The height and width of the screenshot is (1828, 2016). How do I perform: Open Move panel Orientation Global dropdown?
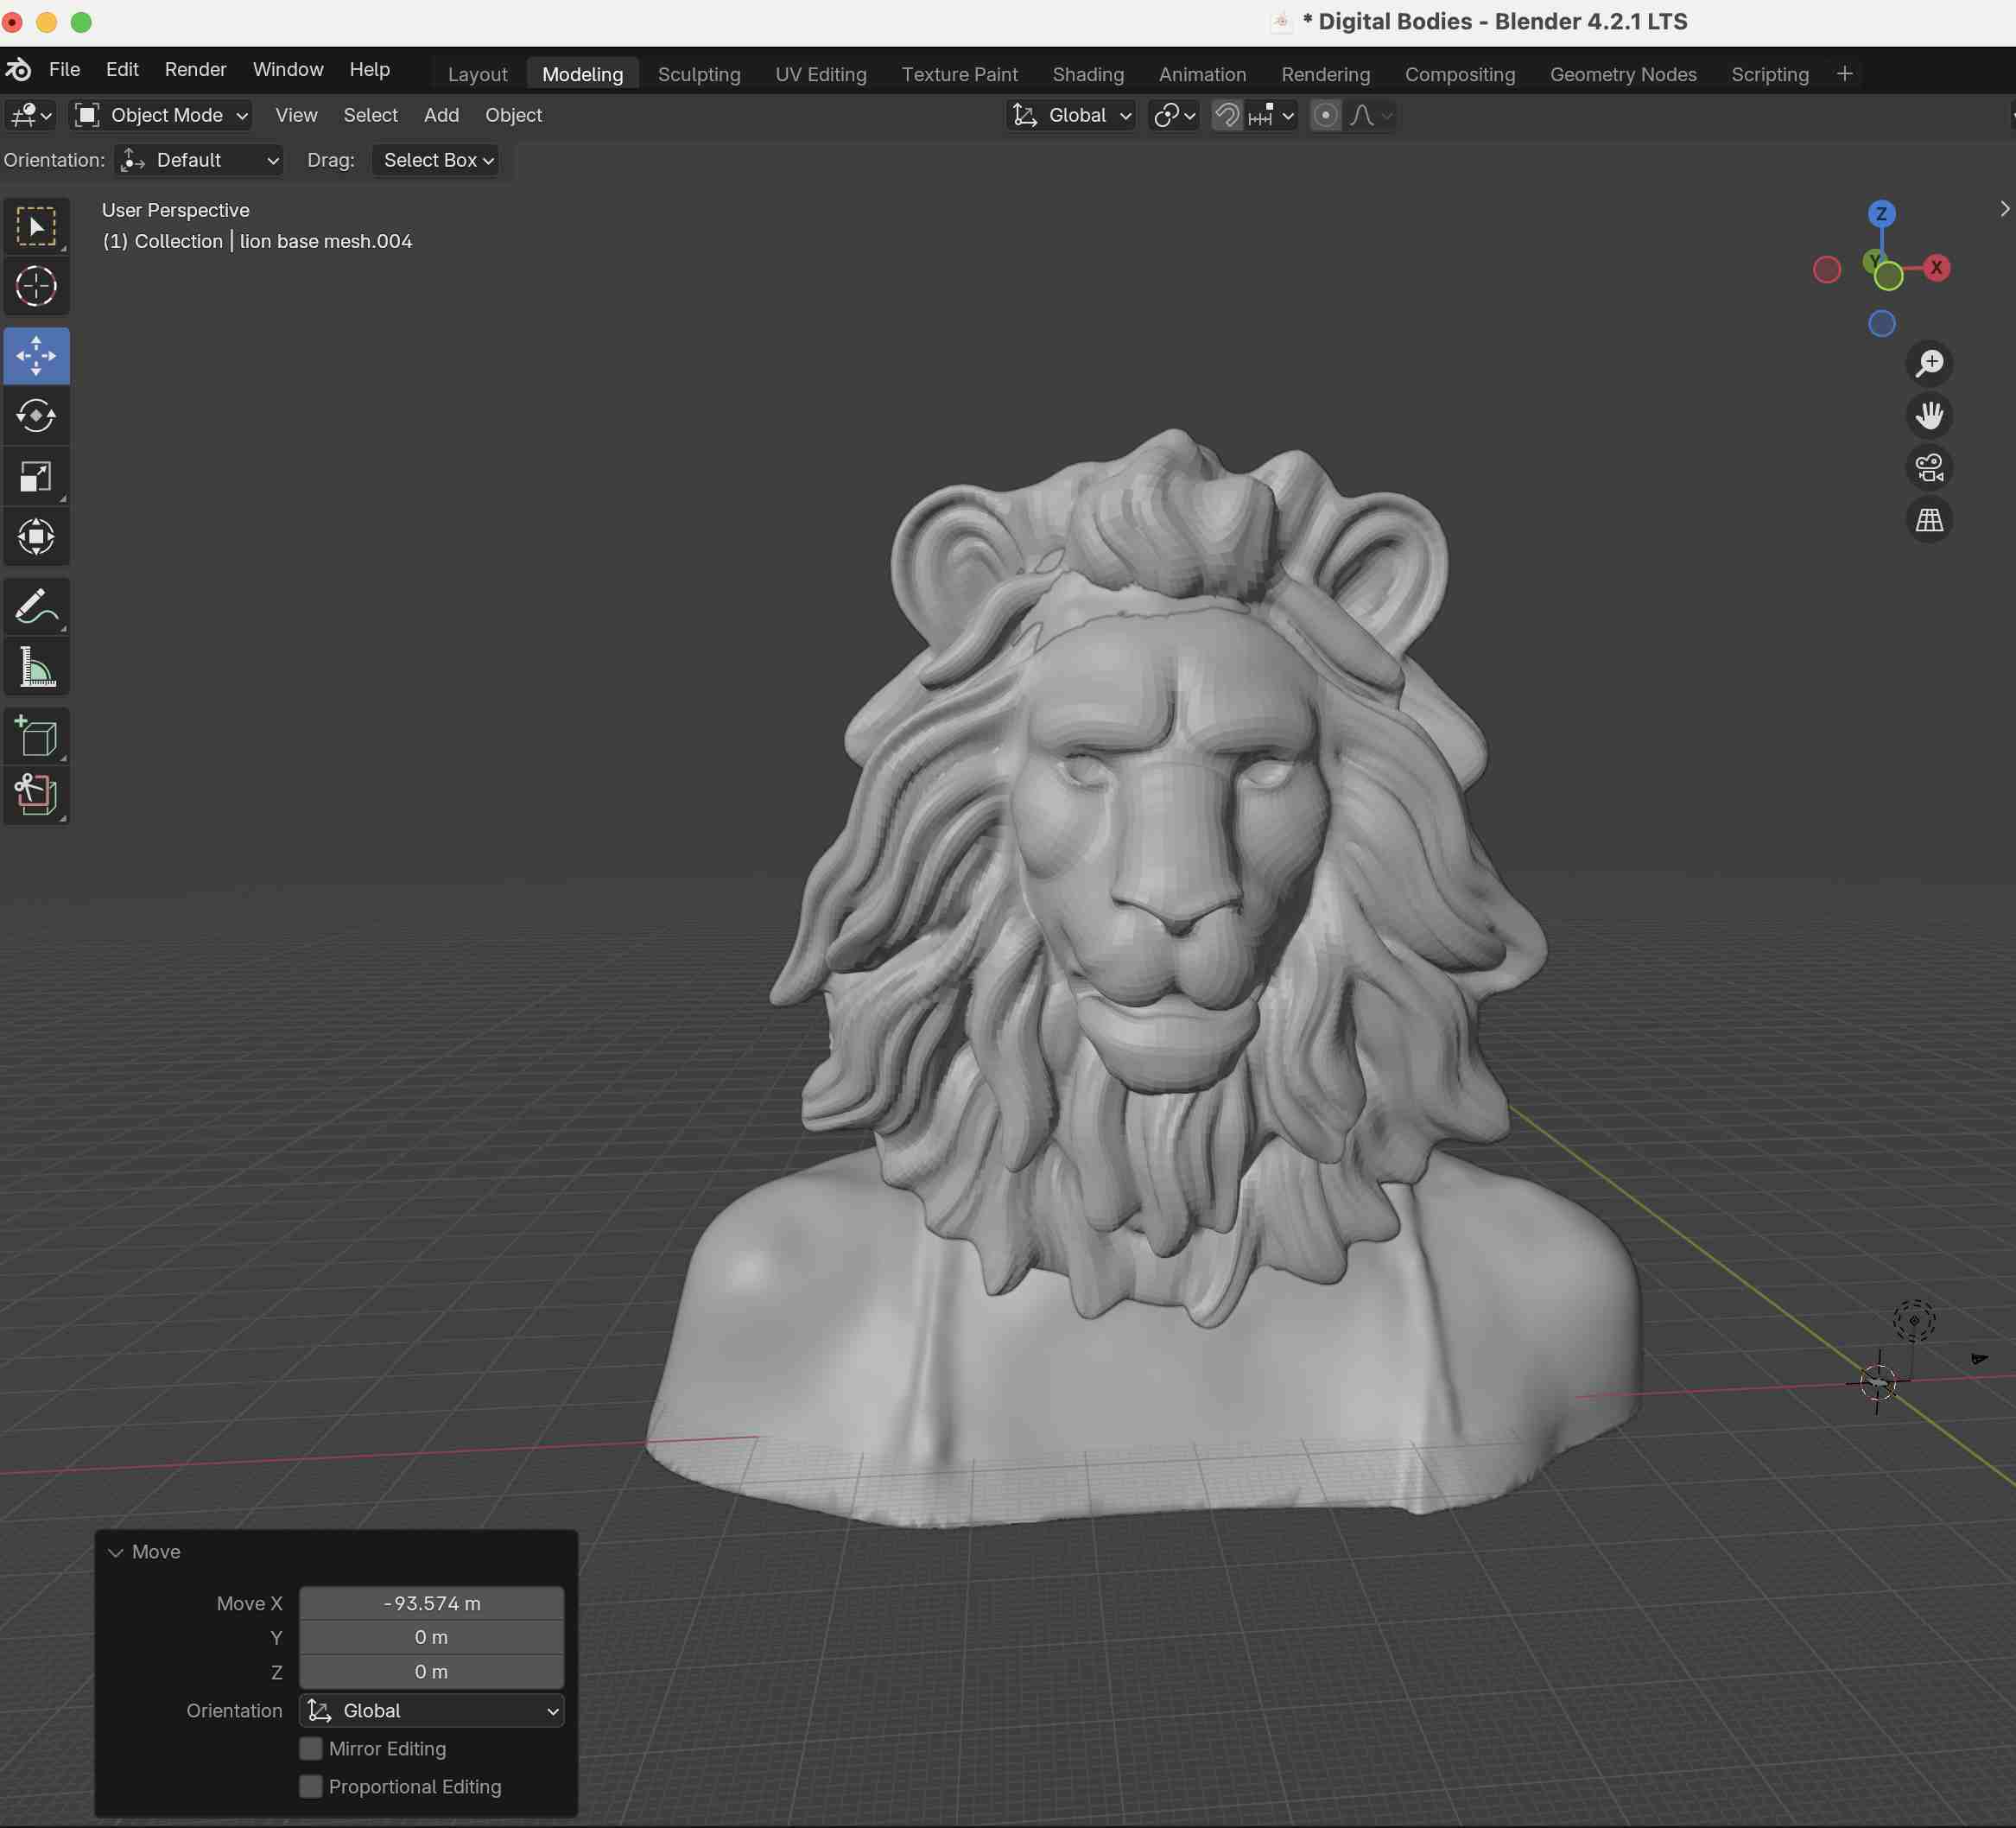431,1710
